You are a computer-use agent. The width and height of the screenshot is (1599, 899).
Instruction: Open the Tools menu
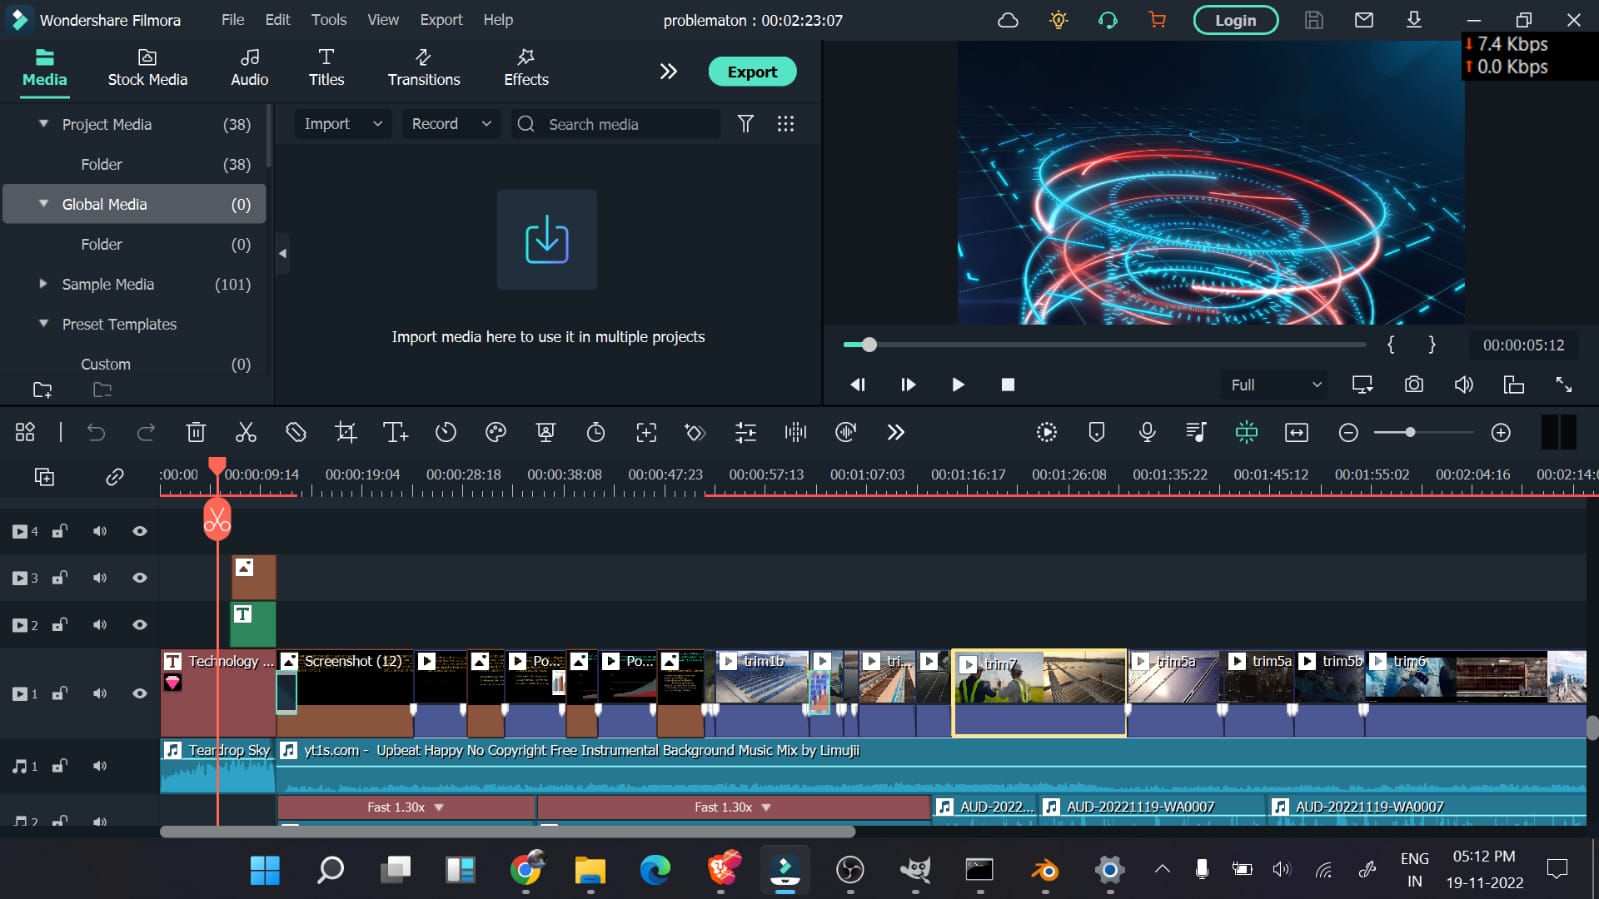click(x=329, y=20)
